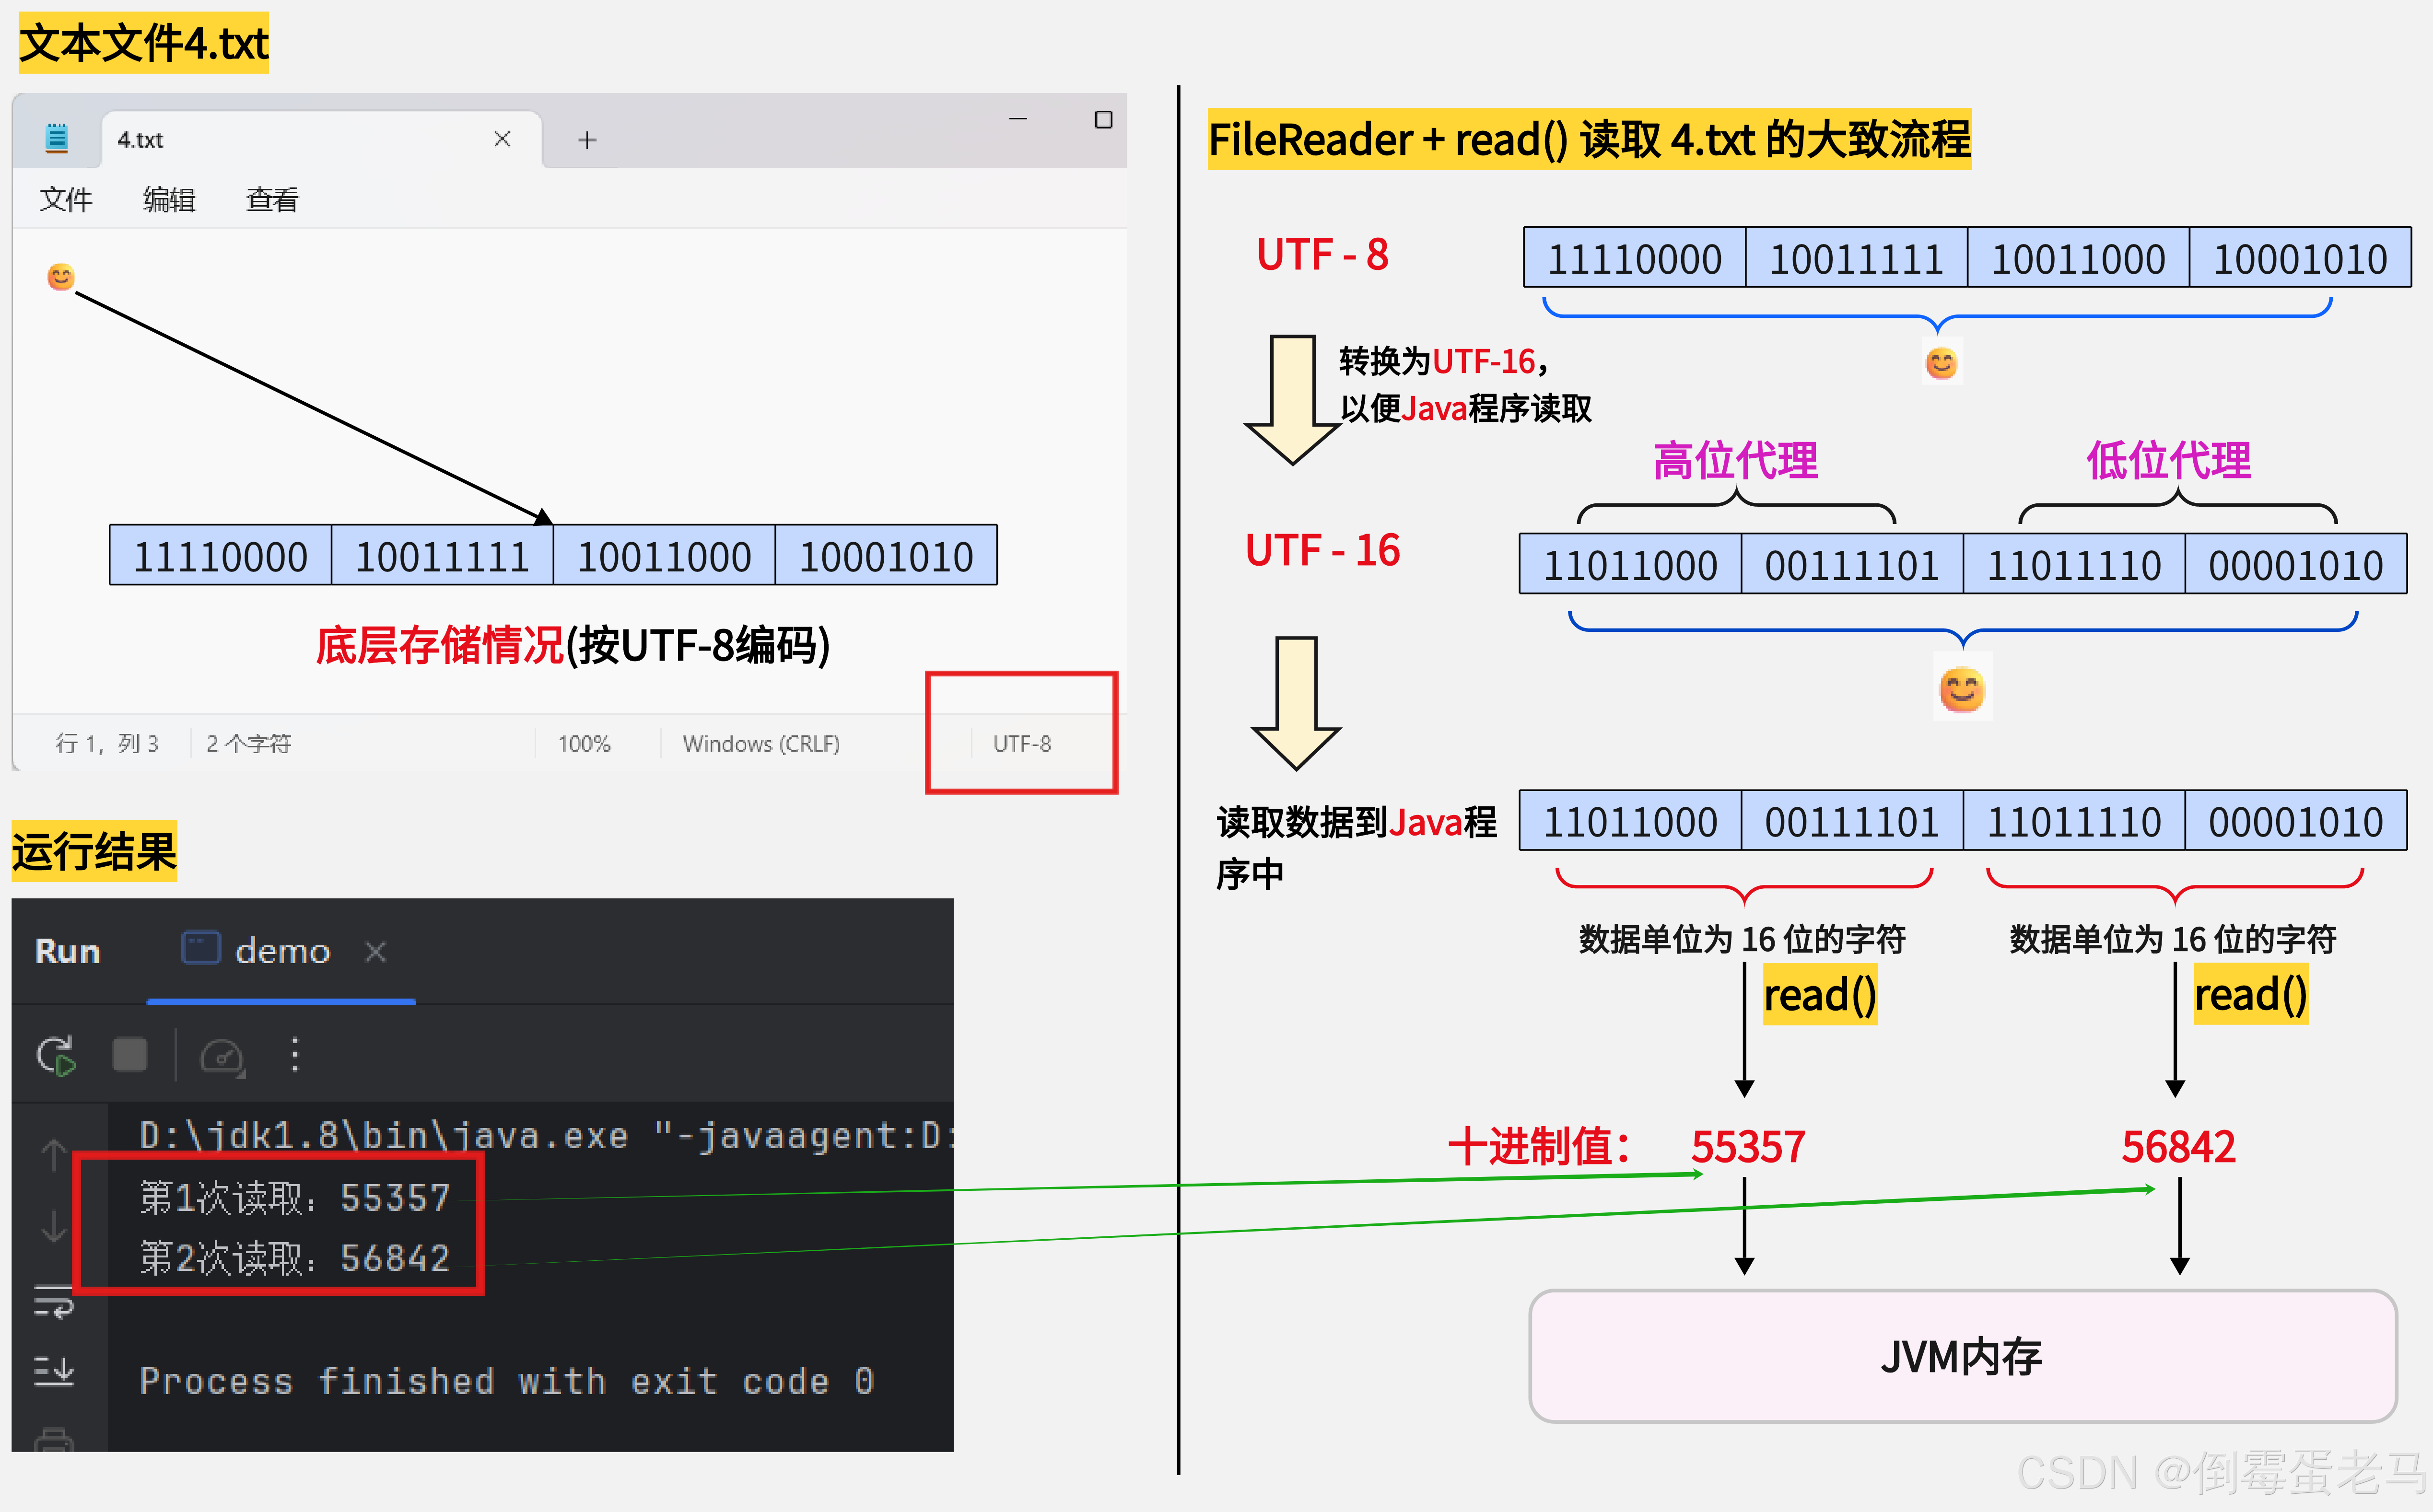This screenshot has height=1512, width=2433.
Task: Open the 查看 menu in Notepad
Action: click(x=272, y=200)
